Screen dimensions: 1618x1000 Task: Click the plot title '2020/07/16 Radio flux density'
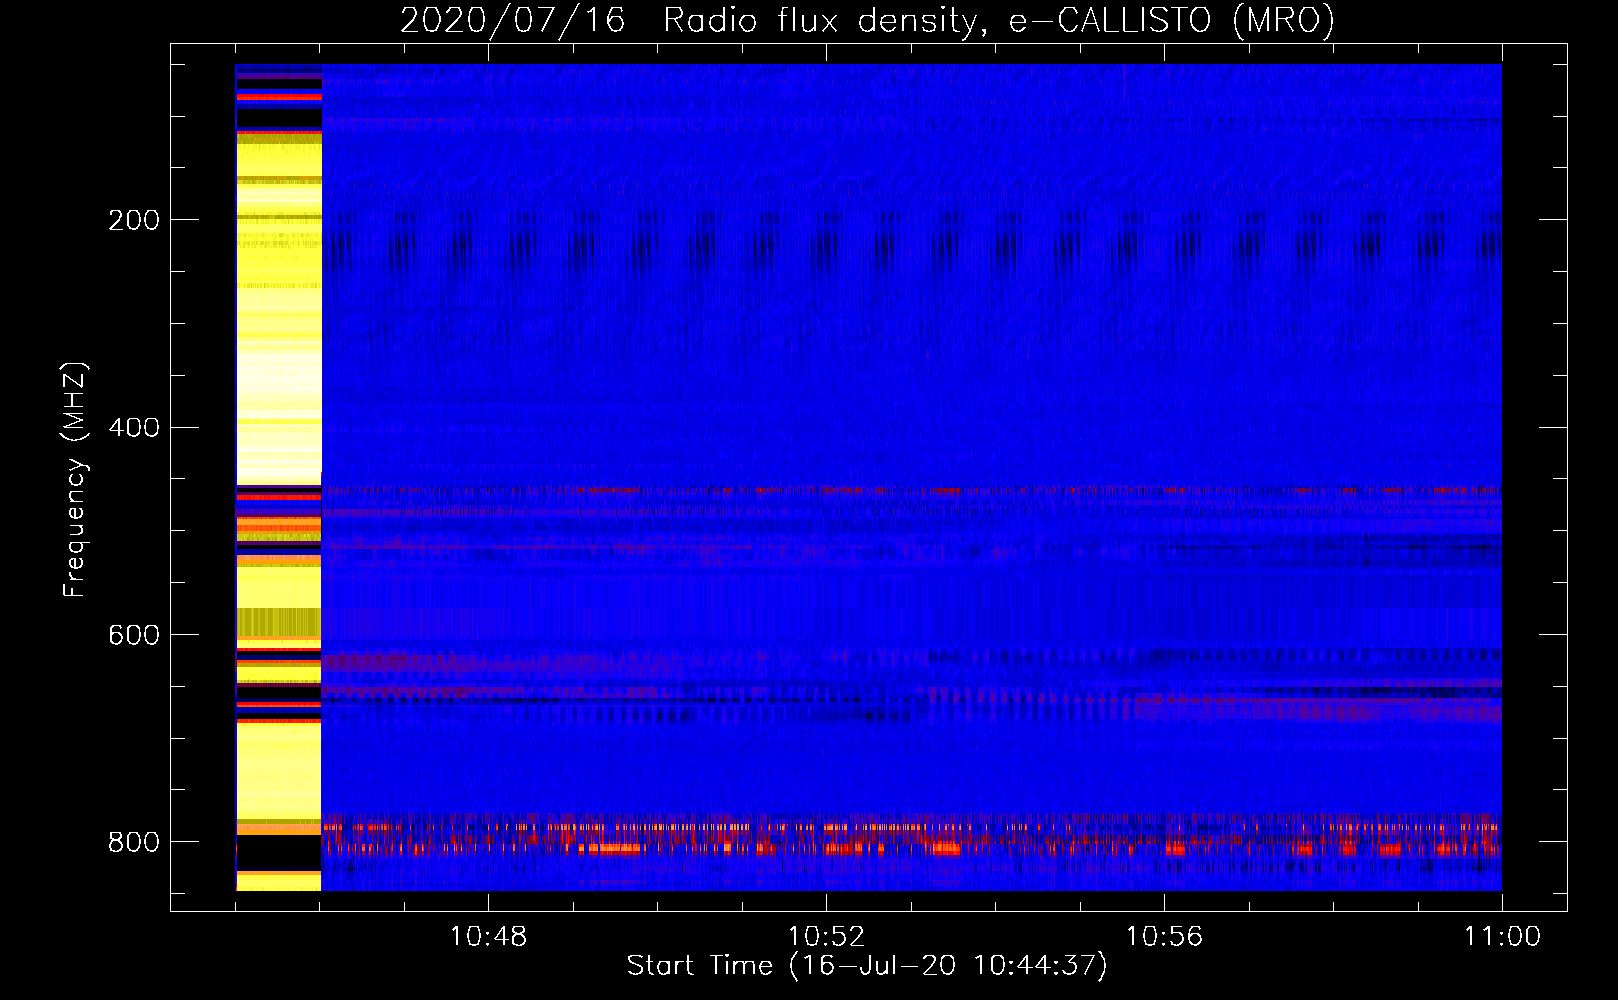[x=867, y=20]
